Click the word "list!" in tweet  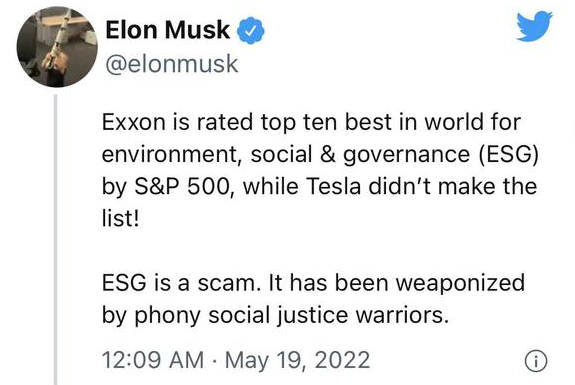pos(120,219)
